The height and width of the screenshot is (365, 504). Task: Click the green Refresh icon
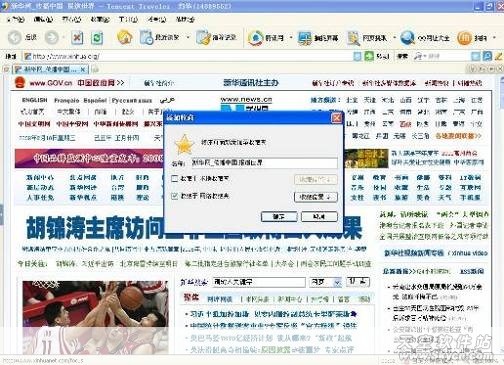click(97, 38)
